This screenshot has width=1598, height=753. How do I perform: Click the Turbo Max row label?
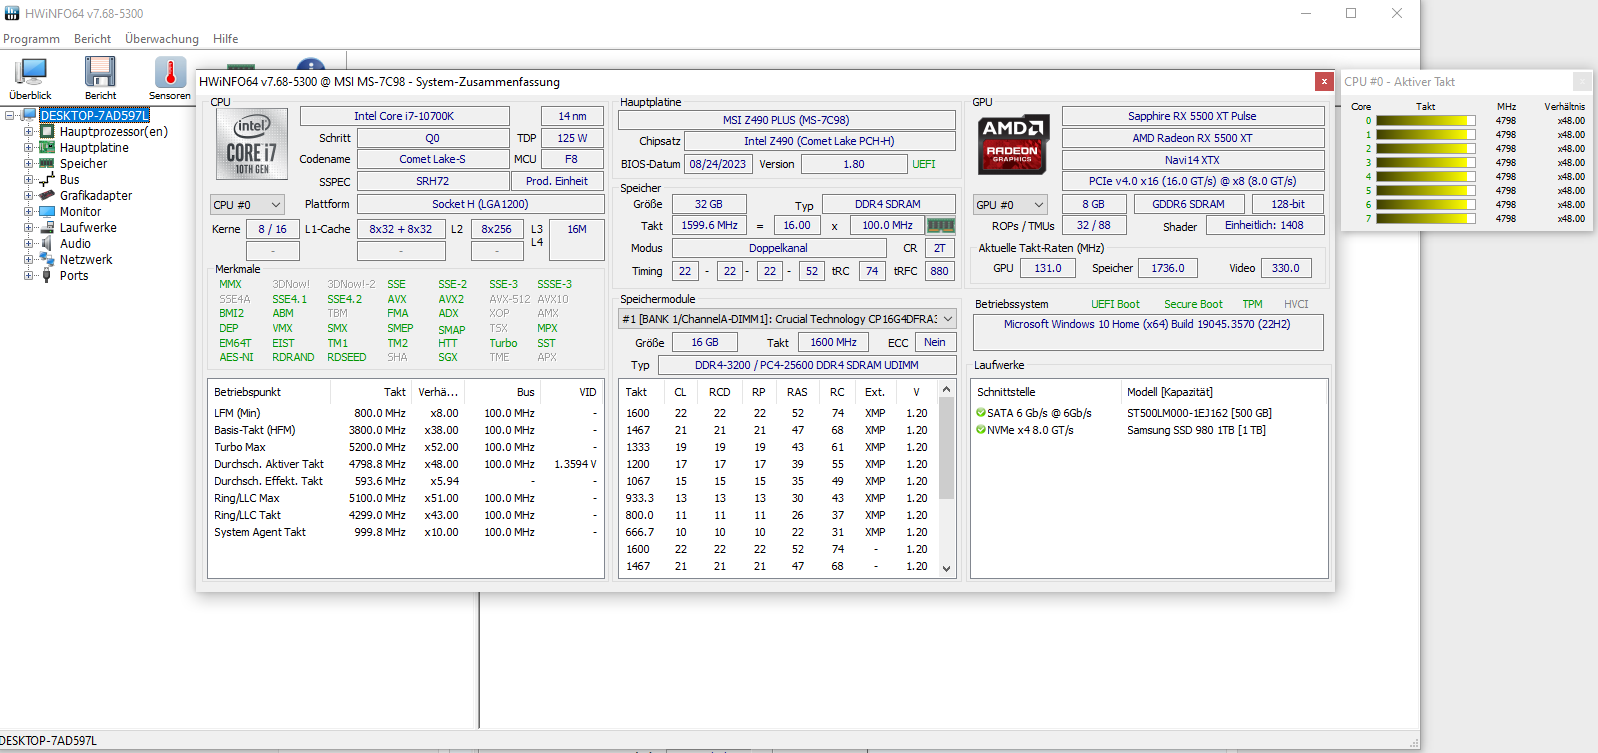pyautogui.click(x=240, y=447)
